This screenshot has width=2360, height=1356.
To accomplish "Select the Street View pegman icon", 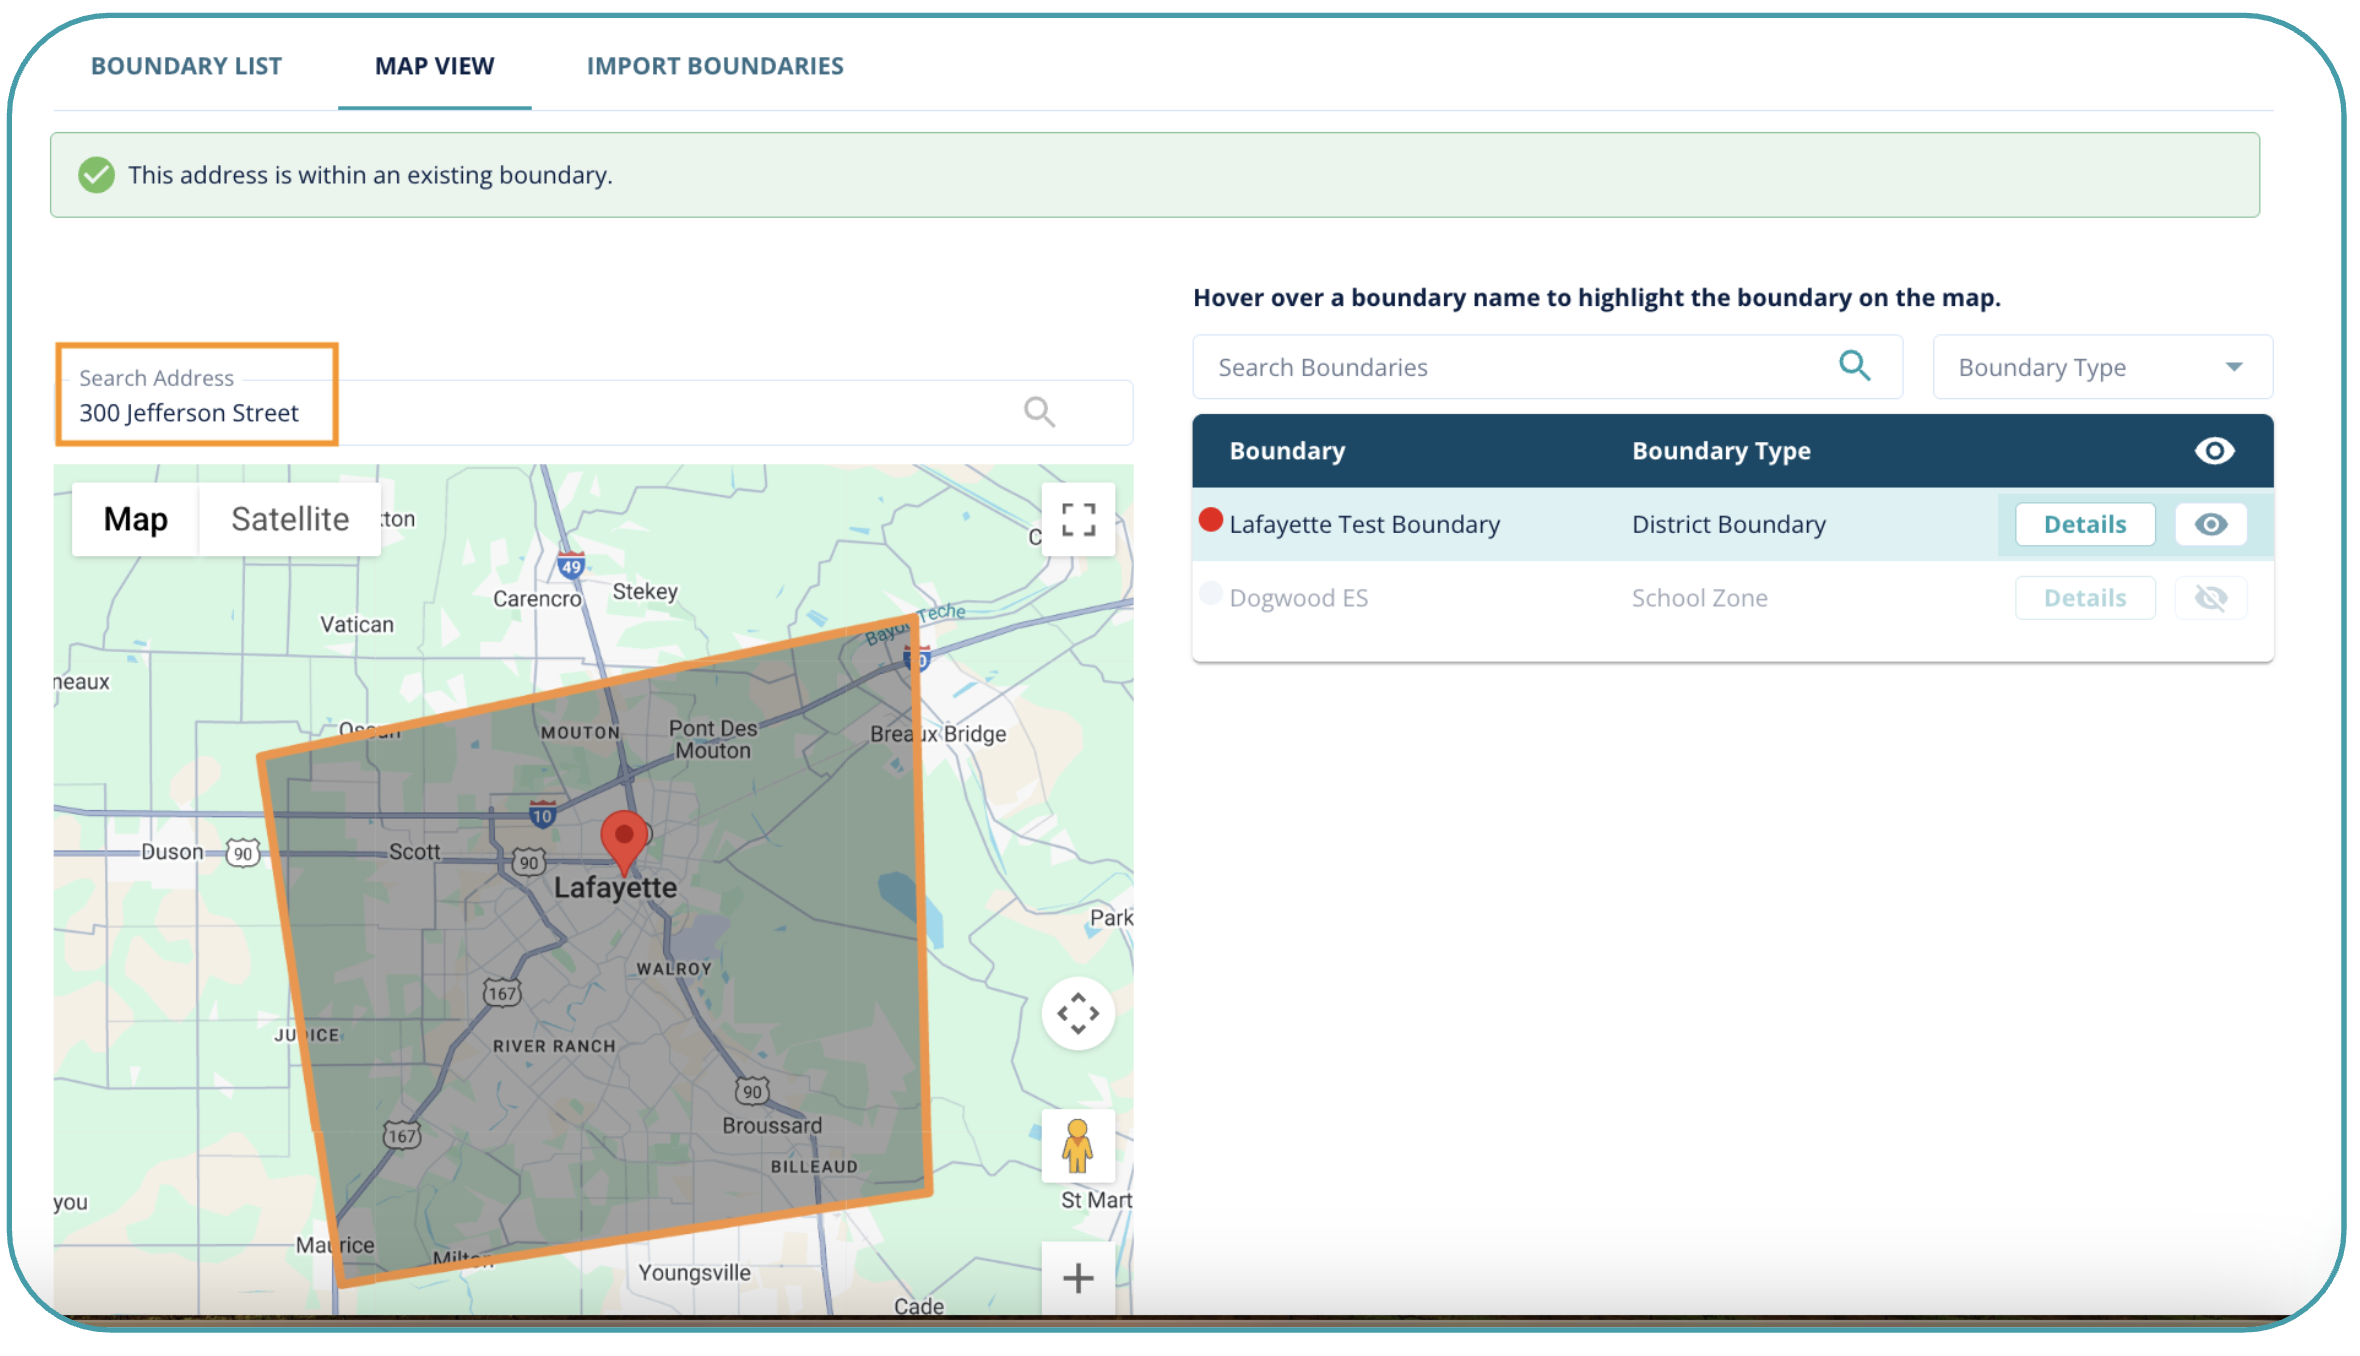I will 1077,1145.
